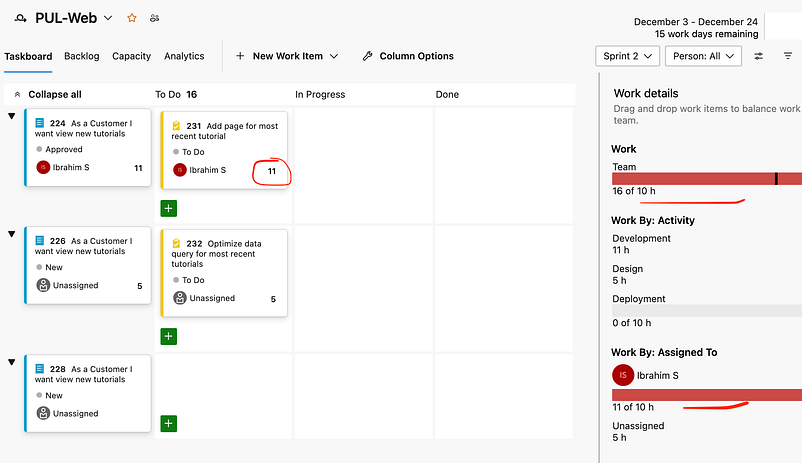Open view options settings sliders icon

pyautogui.click(x=759, y=56)
